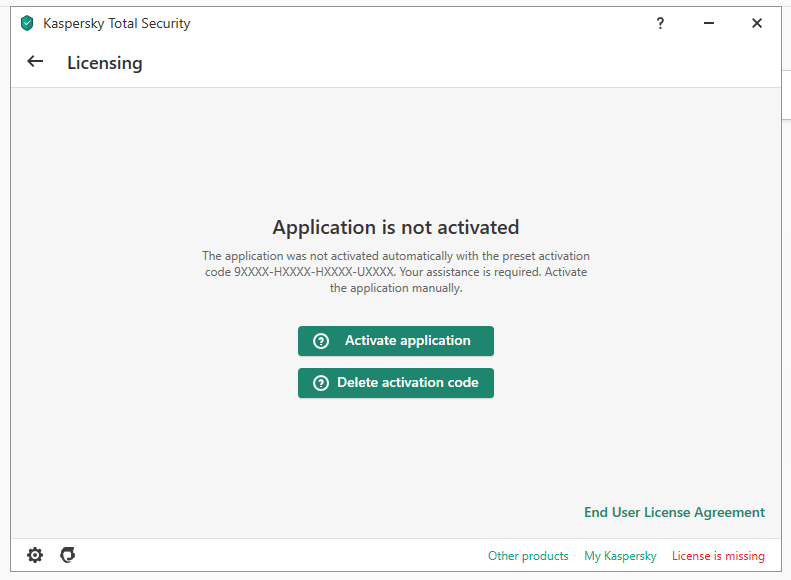
Task: Open help with the question mark icon
Action: click(x=660, y=23)
